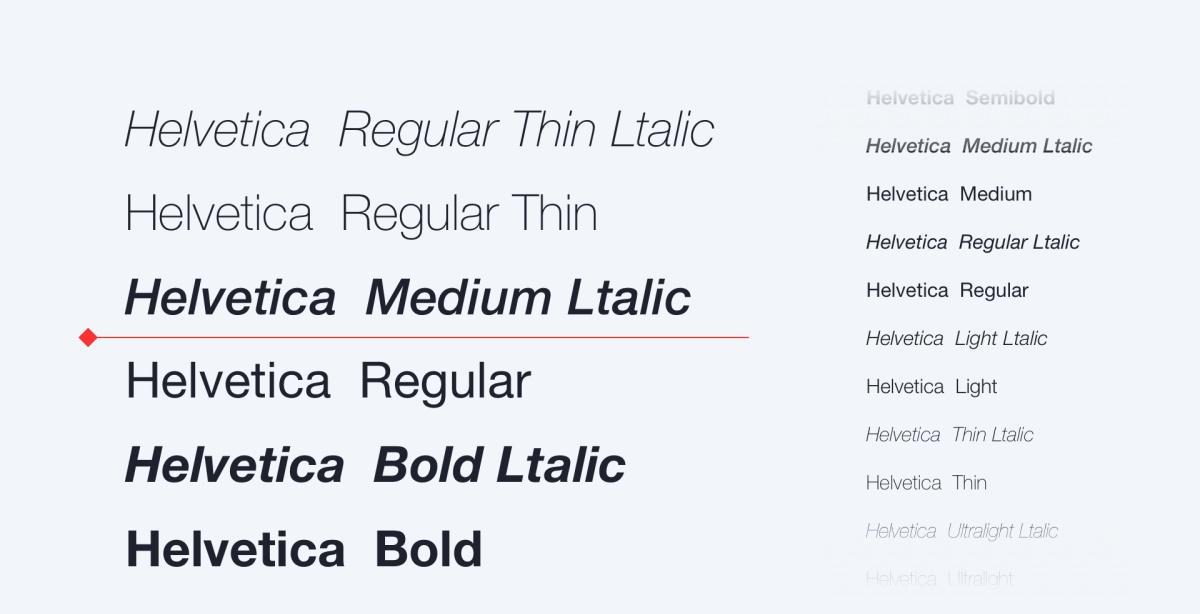This screenshot has width=1200, height=614.
Task: Pick Helvetica Regular Ltalic from font list
Action: coord(973,242)
